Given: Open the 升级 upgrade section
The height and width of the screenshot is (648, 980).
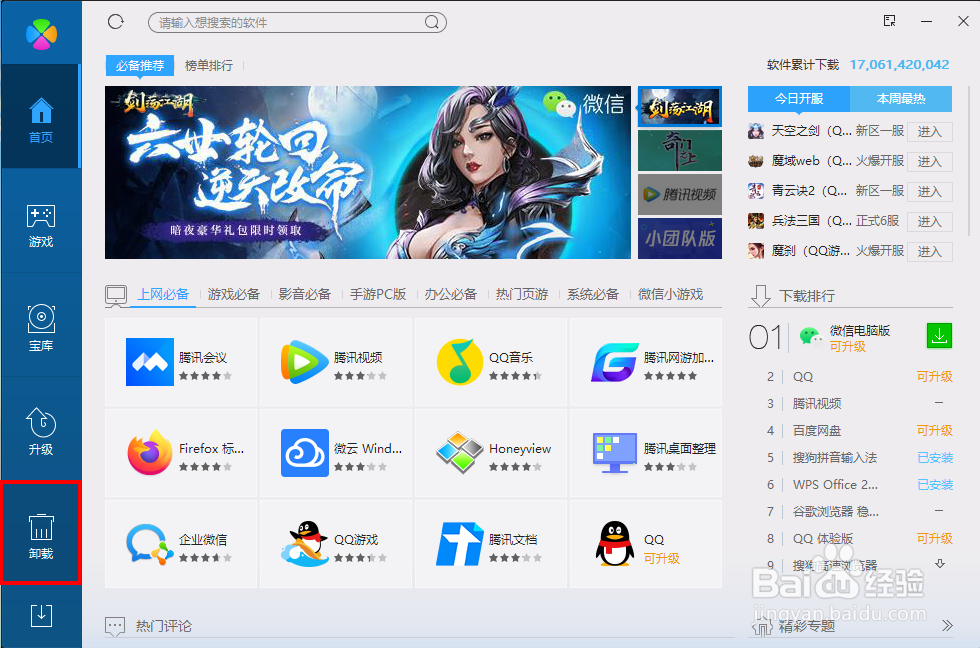Looking at the screenshot, I should [40, 430].
